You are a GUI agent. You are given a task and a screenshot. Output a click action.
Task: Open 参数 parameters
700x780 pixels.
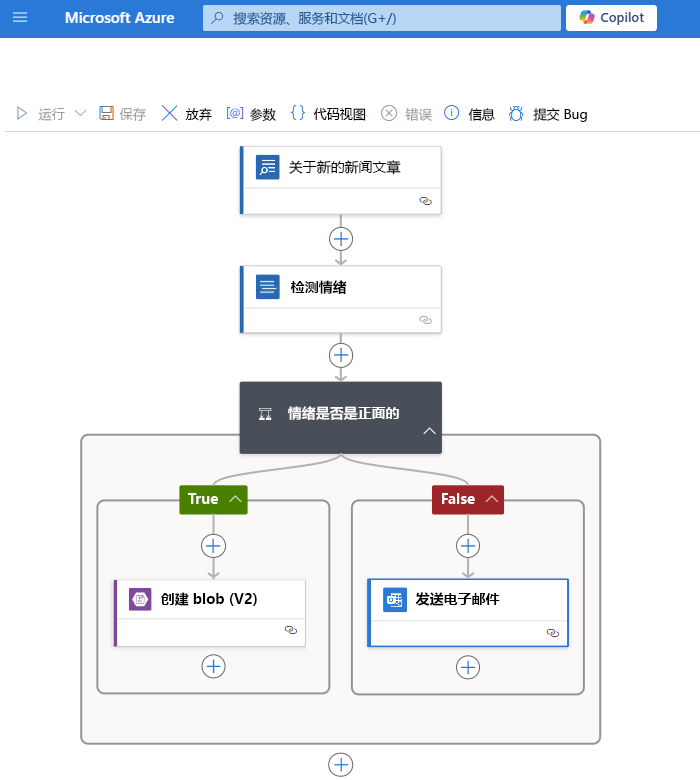tap(251, 114)
